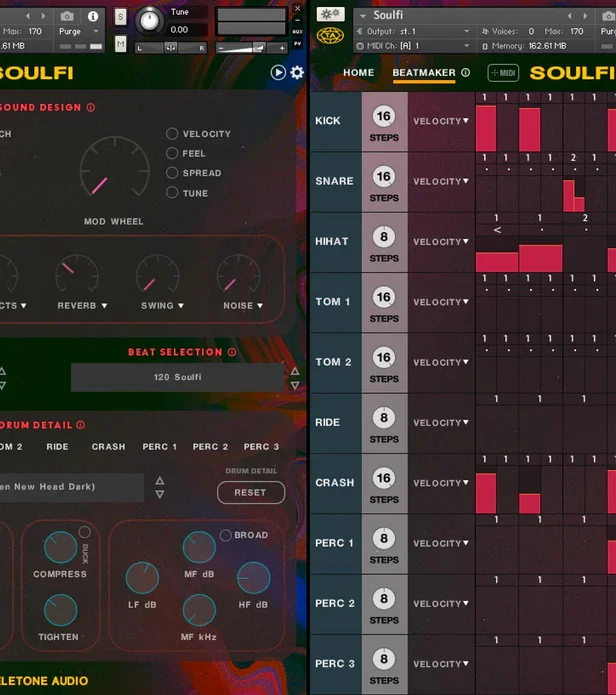Viewport: 616px width, 695px height.
Task: Click Beatmaker info icon
Action: [x=465, y=72]
